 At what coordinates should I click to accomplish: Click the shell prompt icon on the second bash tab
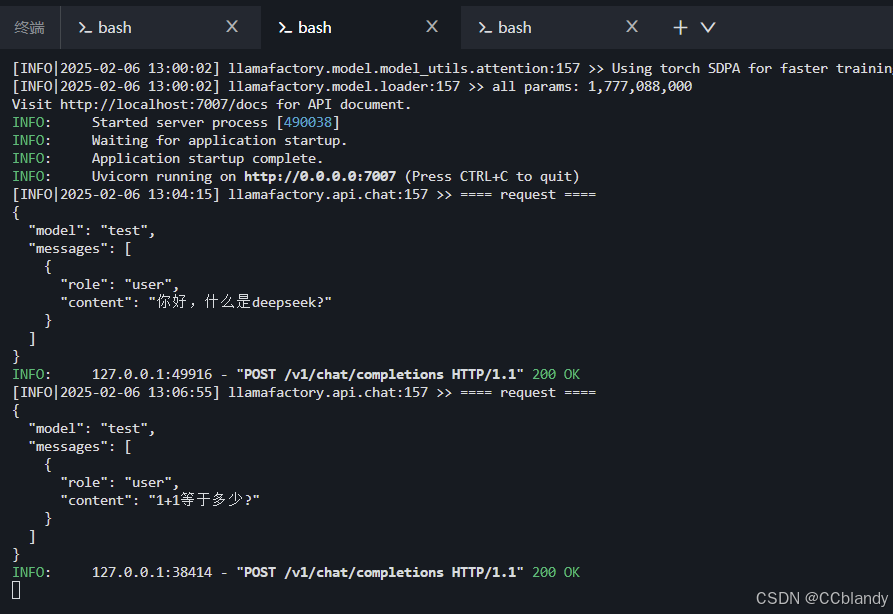point(285,27)
